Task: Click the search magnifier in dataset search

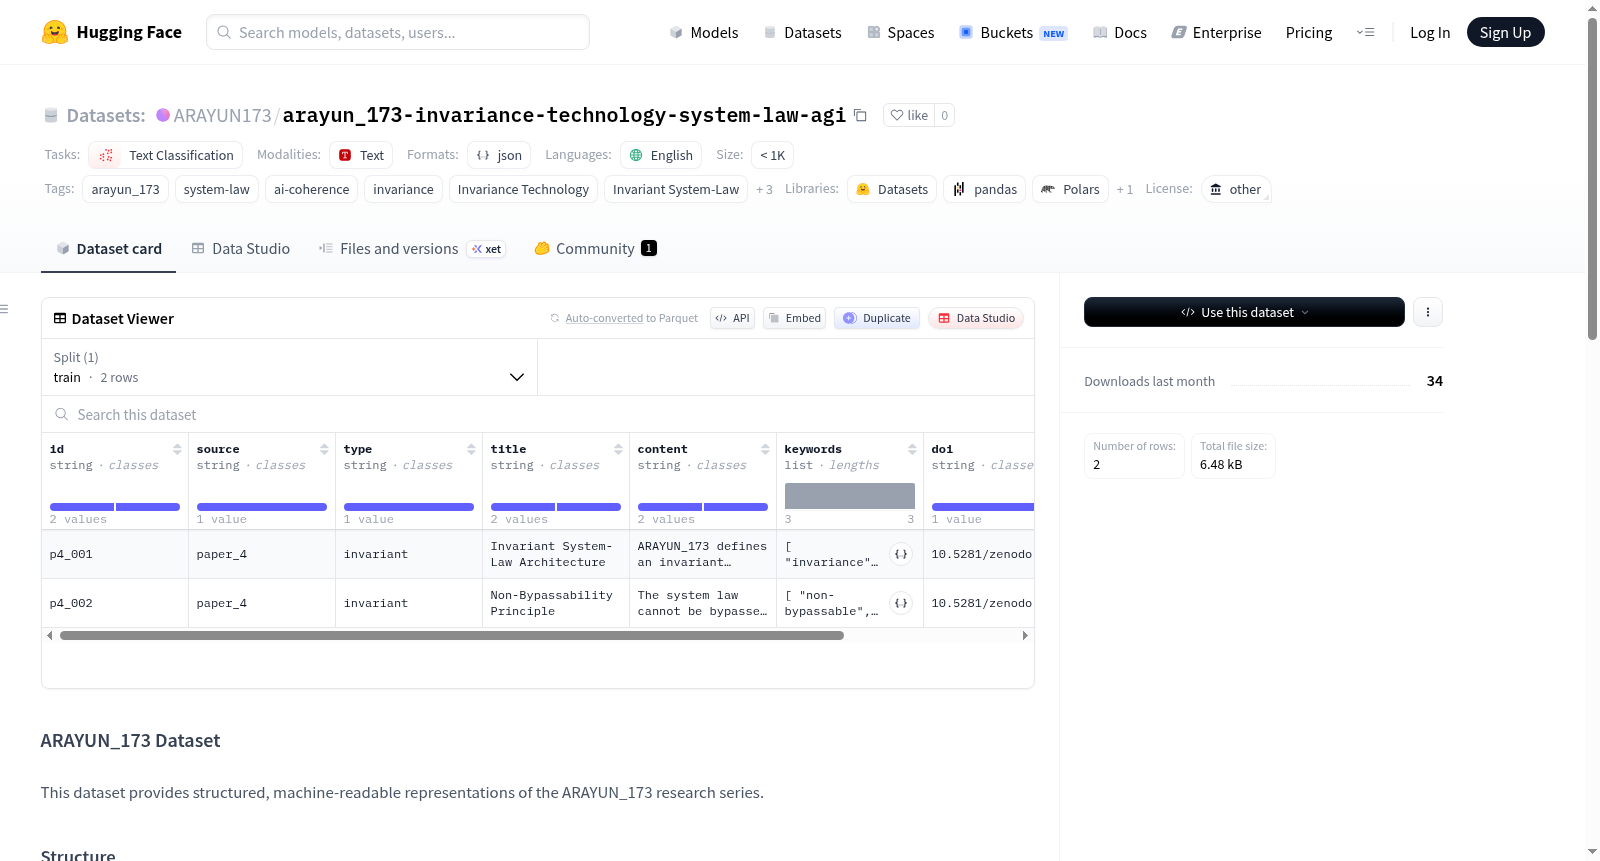Action: tap(62, 415)
